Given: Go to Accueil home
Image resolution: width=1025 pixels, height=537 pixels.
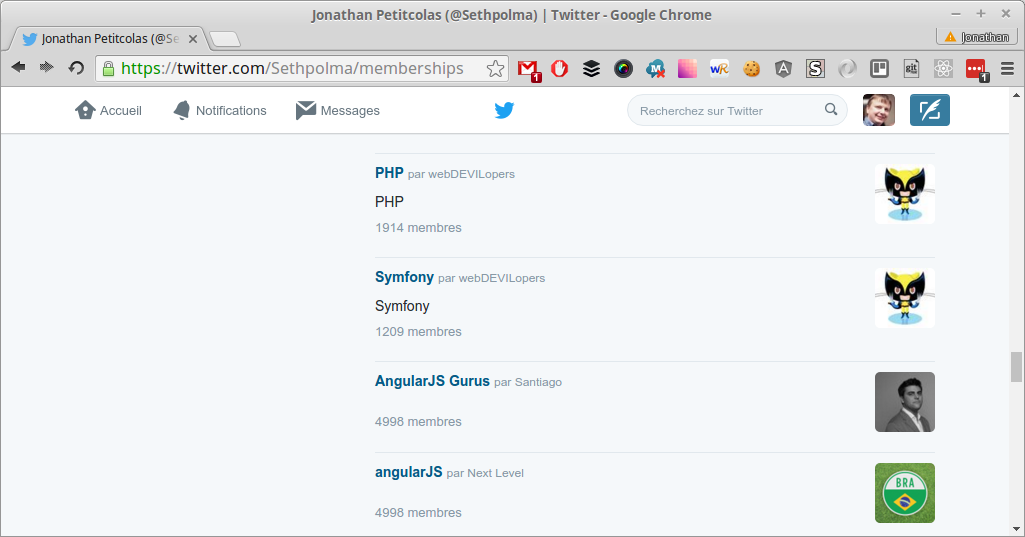Looking at the screenshot, I should (109, 111).
